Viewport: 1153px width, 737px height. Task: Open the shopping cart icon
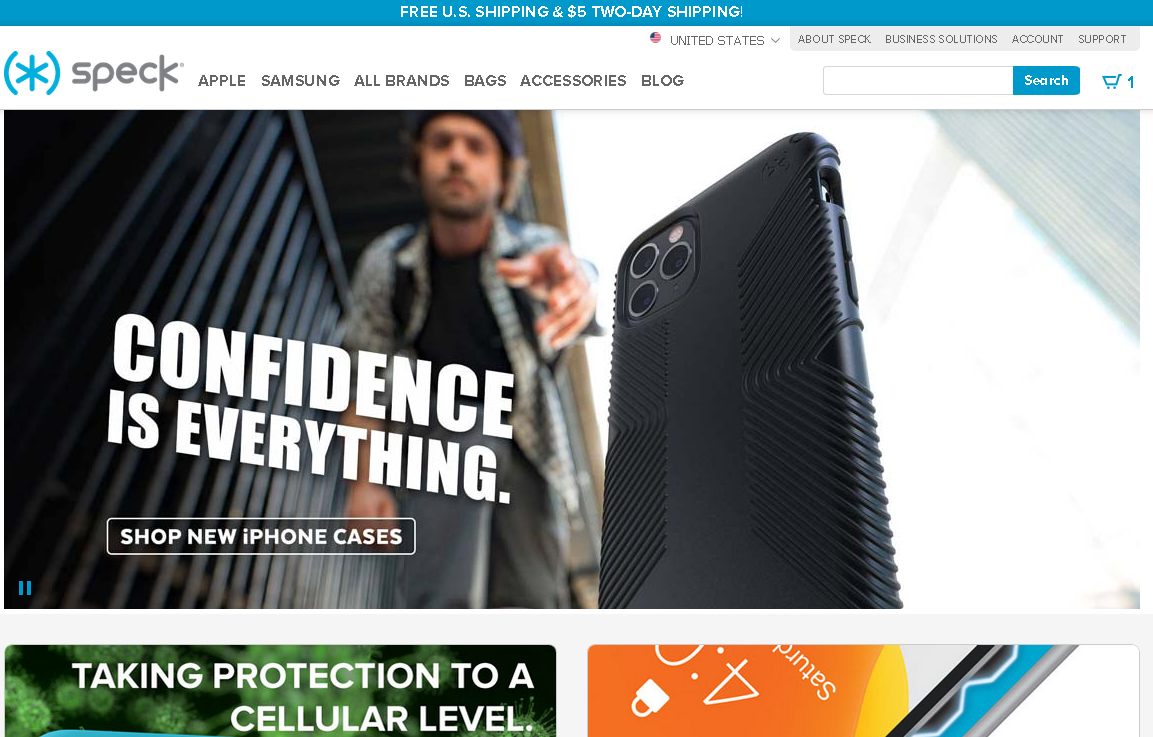[x=1110, y=81]
